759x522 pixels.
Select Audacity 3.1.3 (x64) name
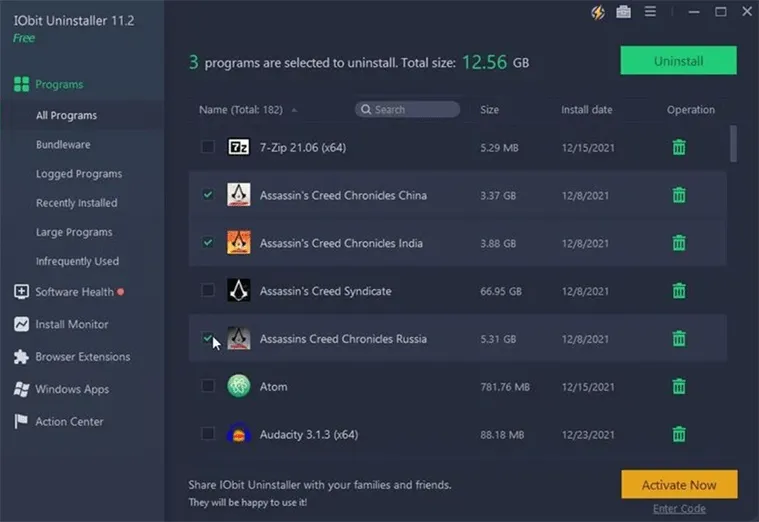coord(309,434)
